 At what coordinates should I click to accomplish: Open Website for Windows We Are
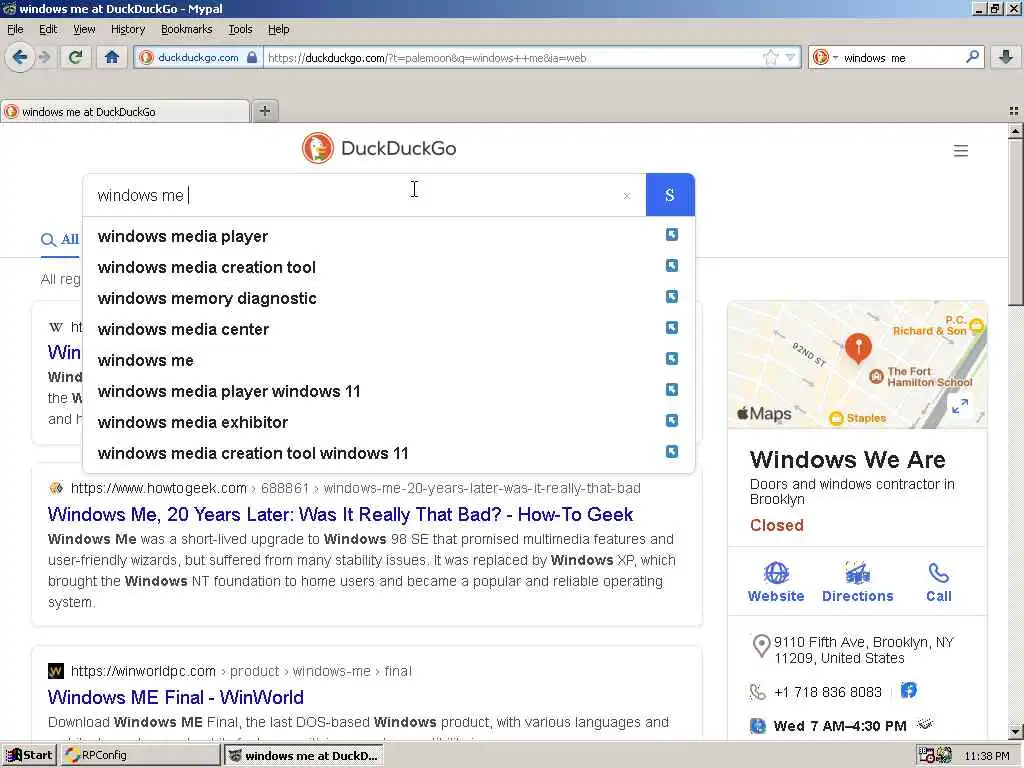tap(776, 583)
